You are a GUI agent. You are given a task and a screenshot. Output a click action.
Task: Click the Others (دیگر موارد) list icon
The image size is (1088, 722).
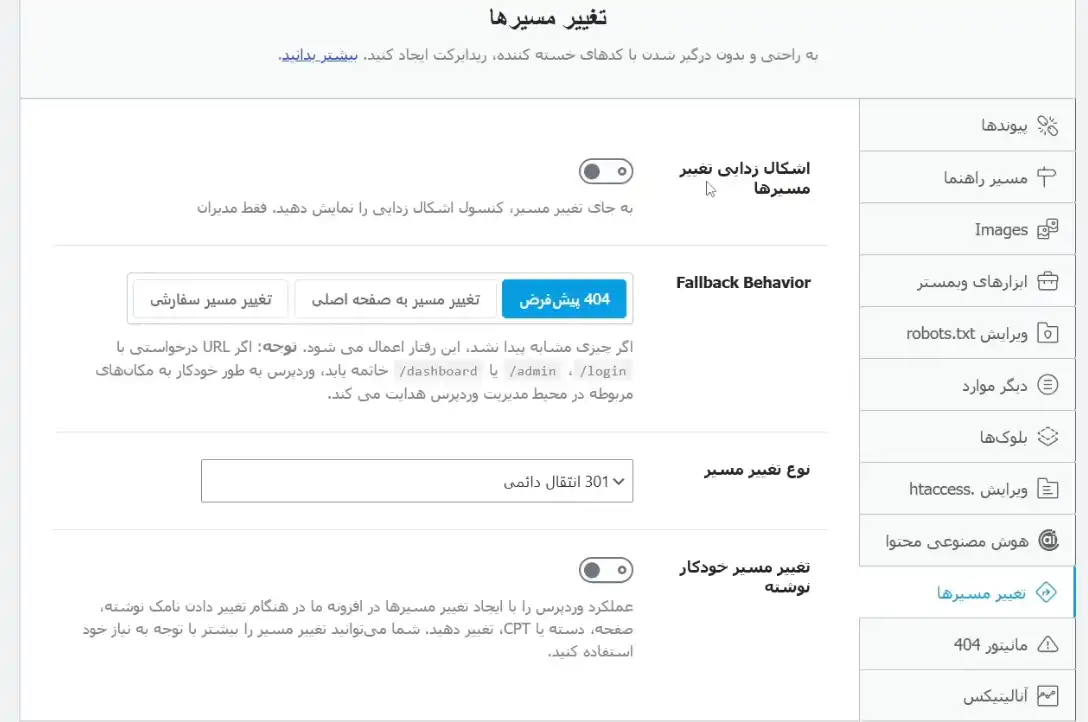1047,385
